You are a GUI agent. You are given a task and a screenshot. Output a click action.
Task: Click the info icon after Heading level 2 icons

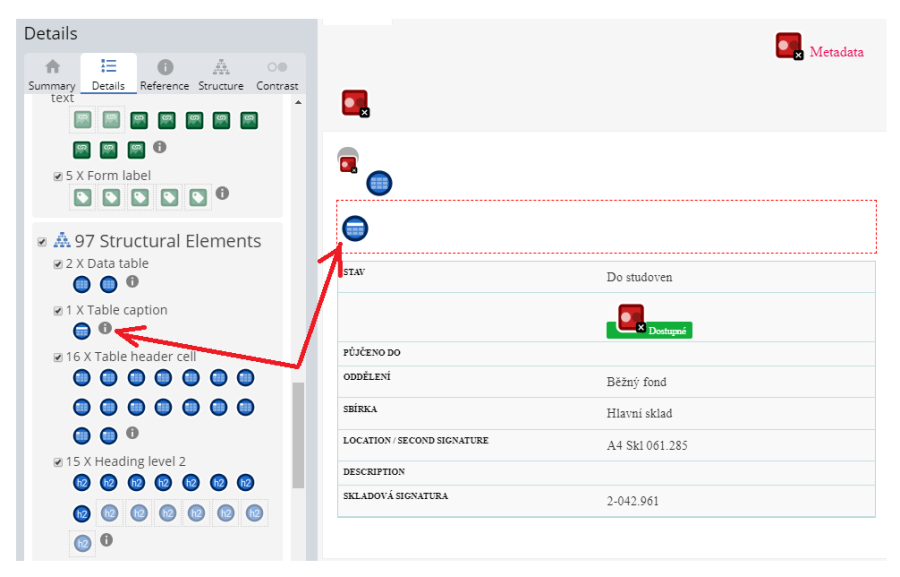(106, 540)
